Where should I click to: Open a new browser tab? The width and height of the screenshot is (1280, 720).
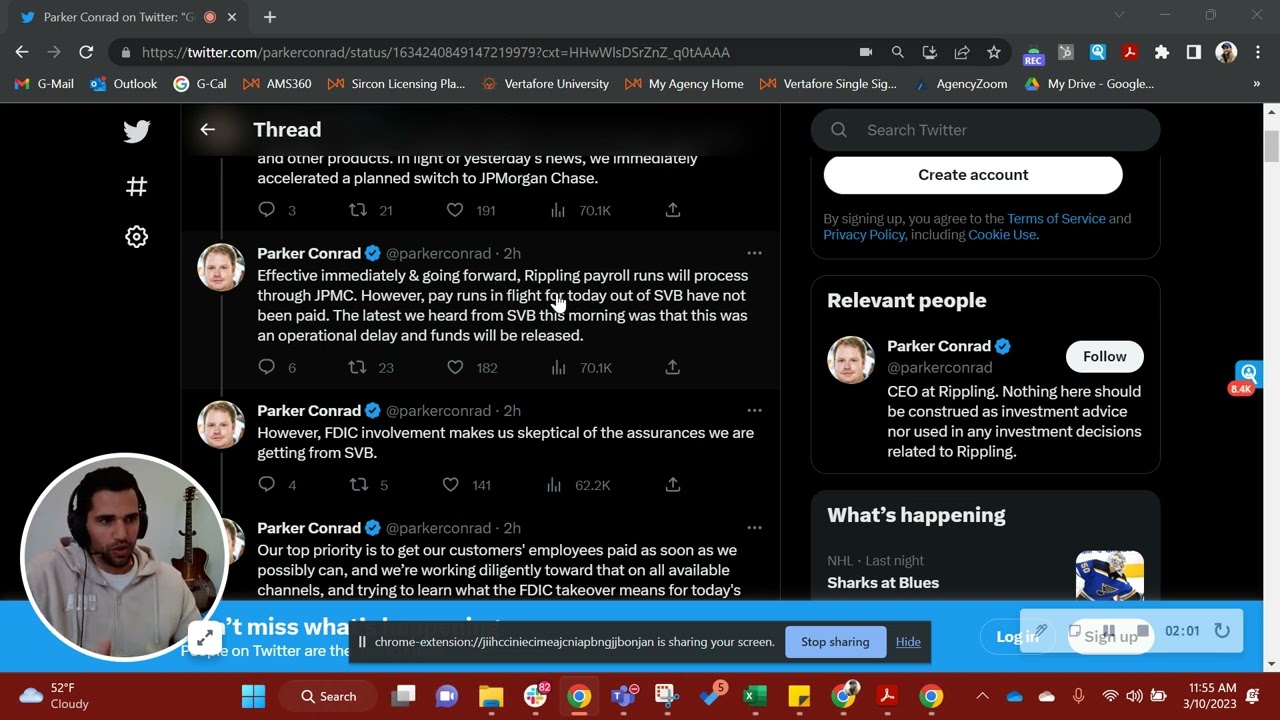(x=270, y=17)
